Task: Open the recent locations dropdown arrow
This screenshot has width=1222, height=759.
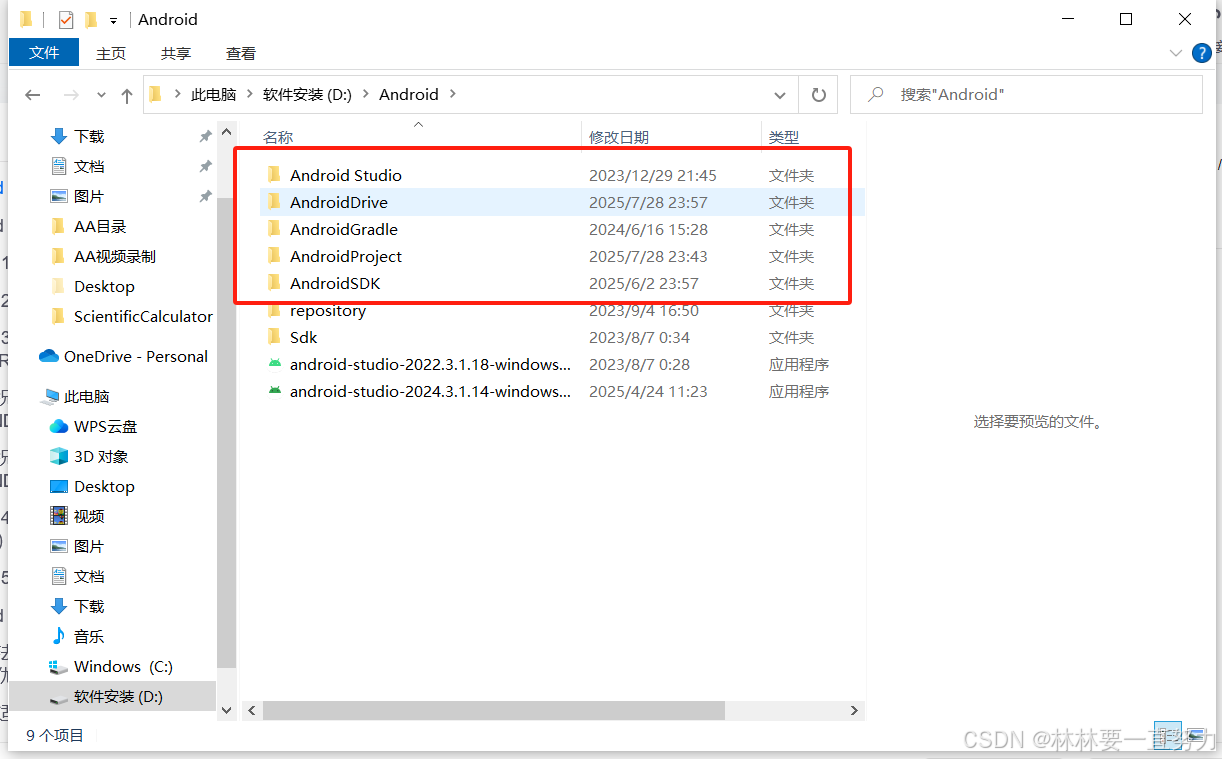Action: pos(101,95)
